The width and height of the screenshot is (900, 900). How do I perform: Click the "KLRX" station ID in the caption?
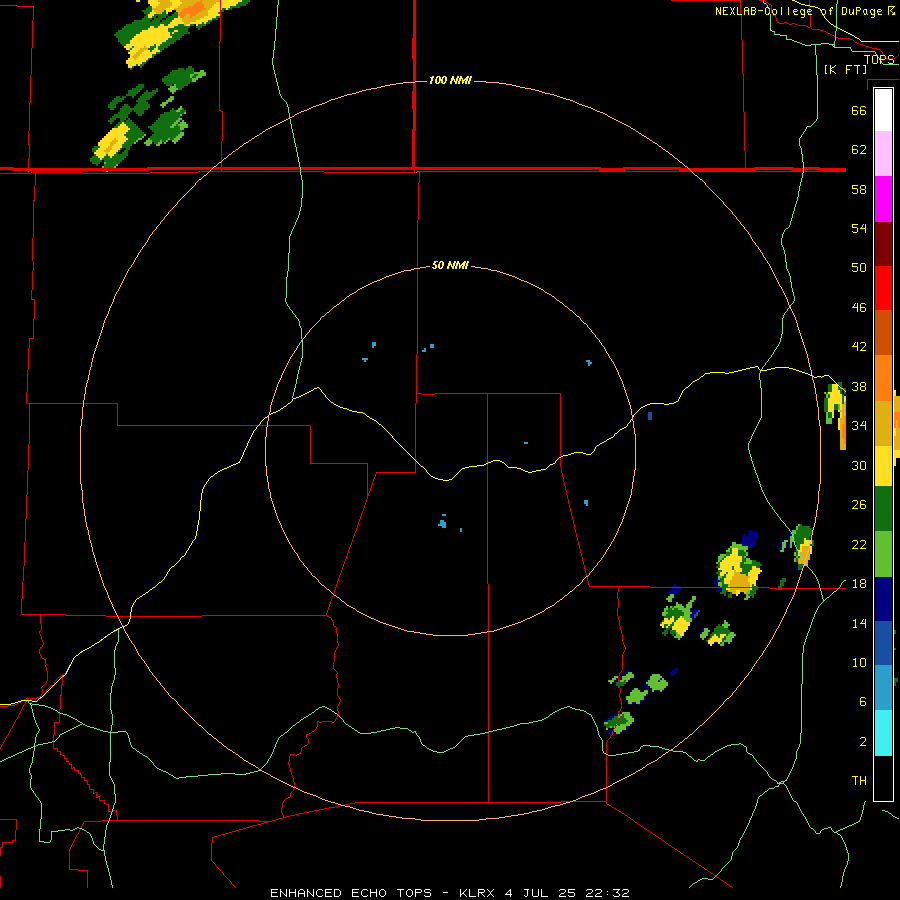(x=478, y=893)
